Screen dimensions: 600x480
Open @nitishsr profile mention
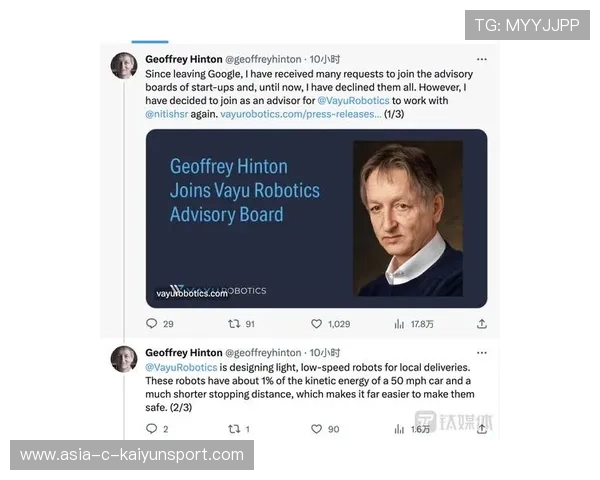coord(166,114)
